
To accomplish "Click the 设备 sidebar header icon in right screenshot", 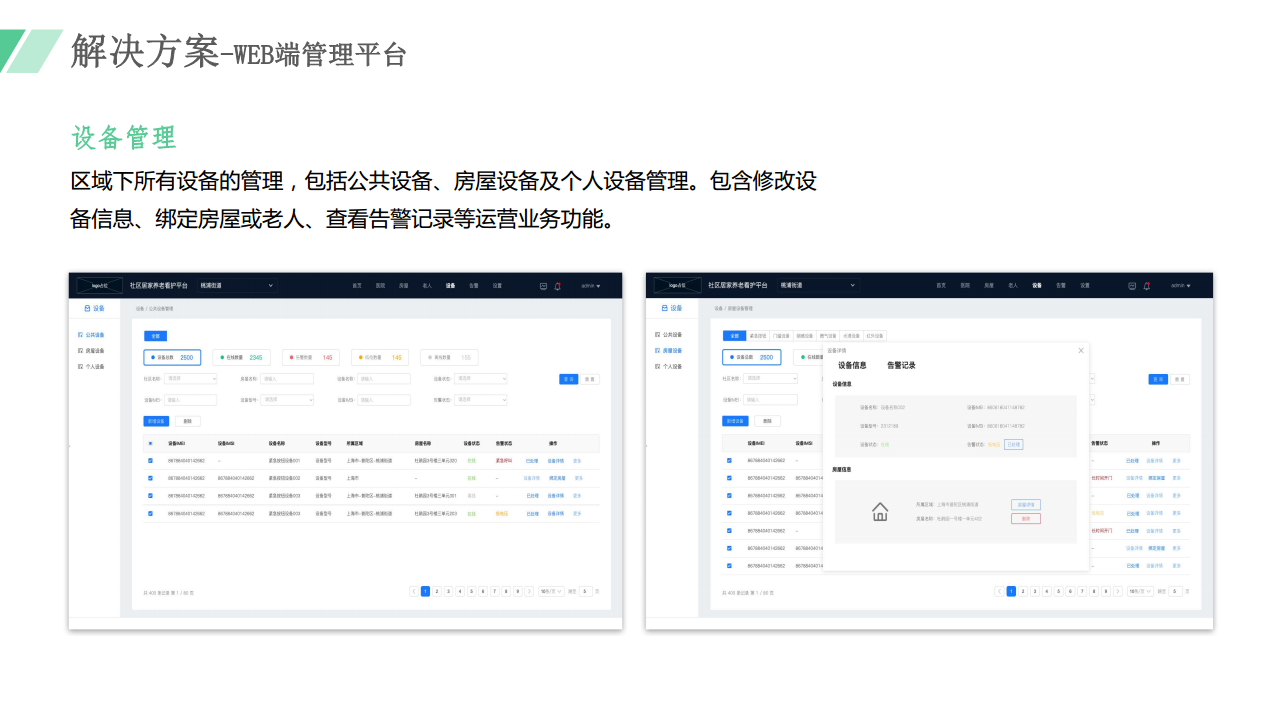I will pyautogui.click(x=664, y=309).
